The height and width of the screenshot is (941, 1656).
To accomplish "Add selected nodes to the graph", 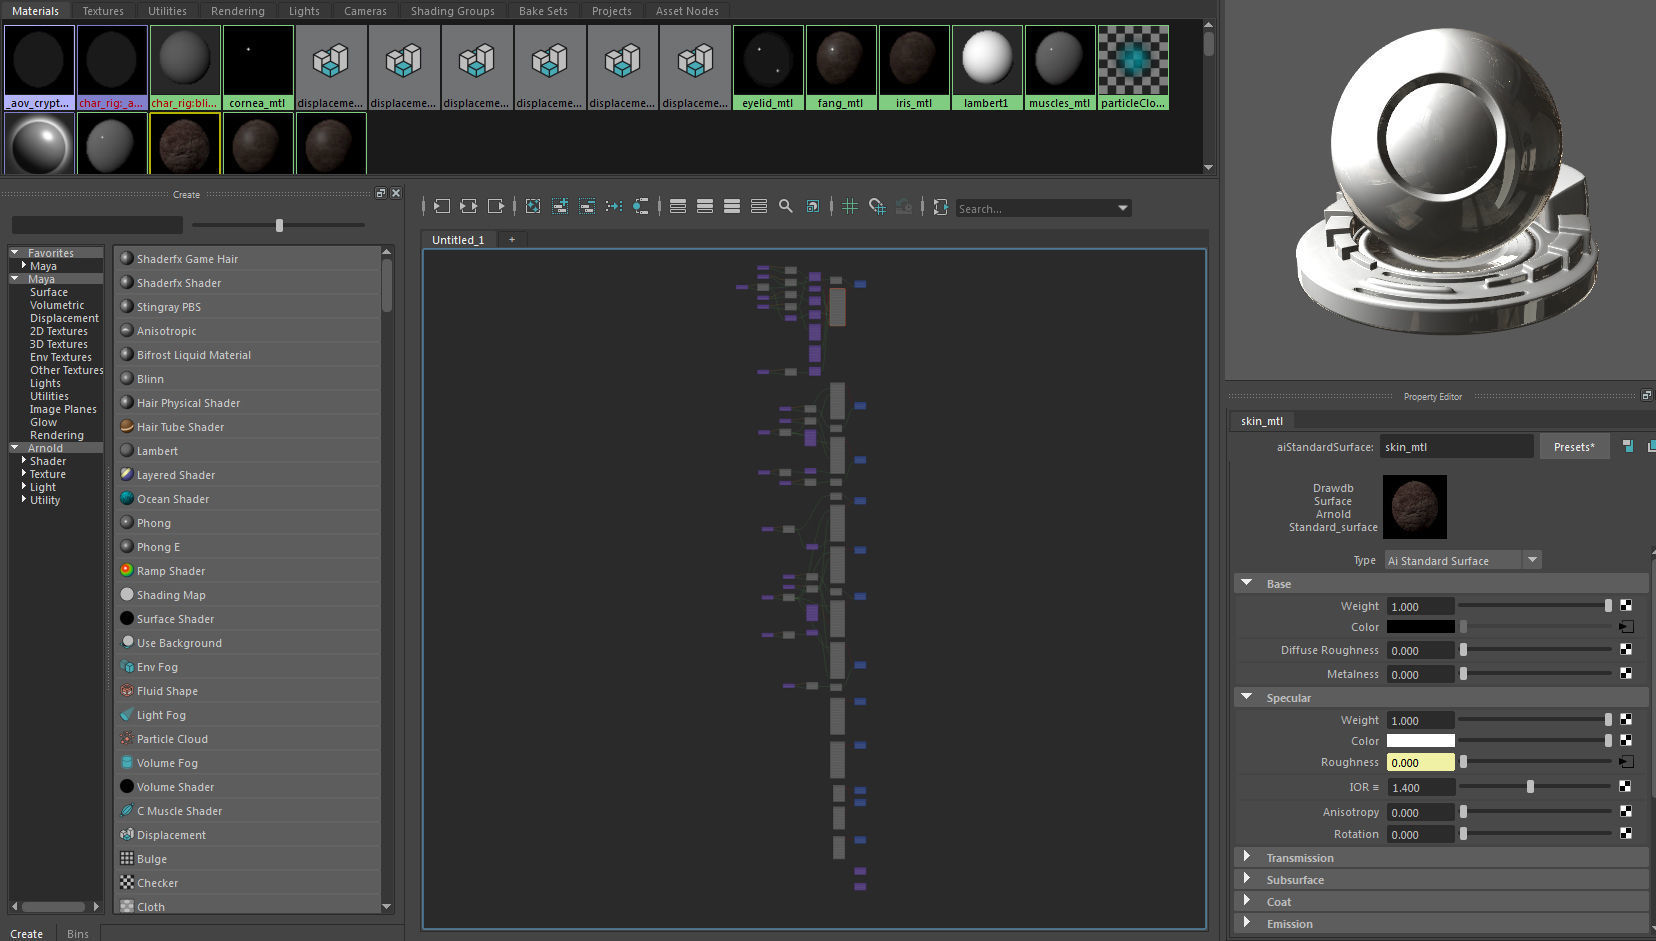I will (560, 206).
